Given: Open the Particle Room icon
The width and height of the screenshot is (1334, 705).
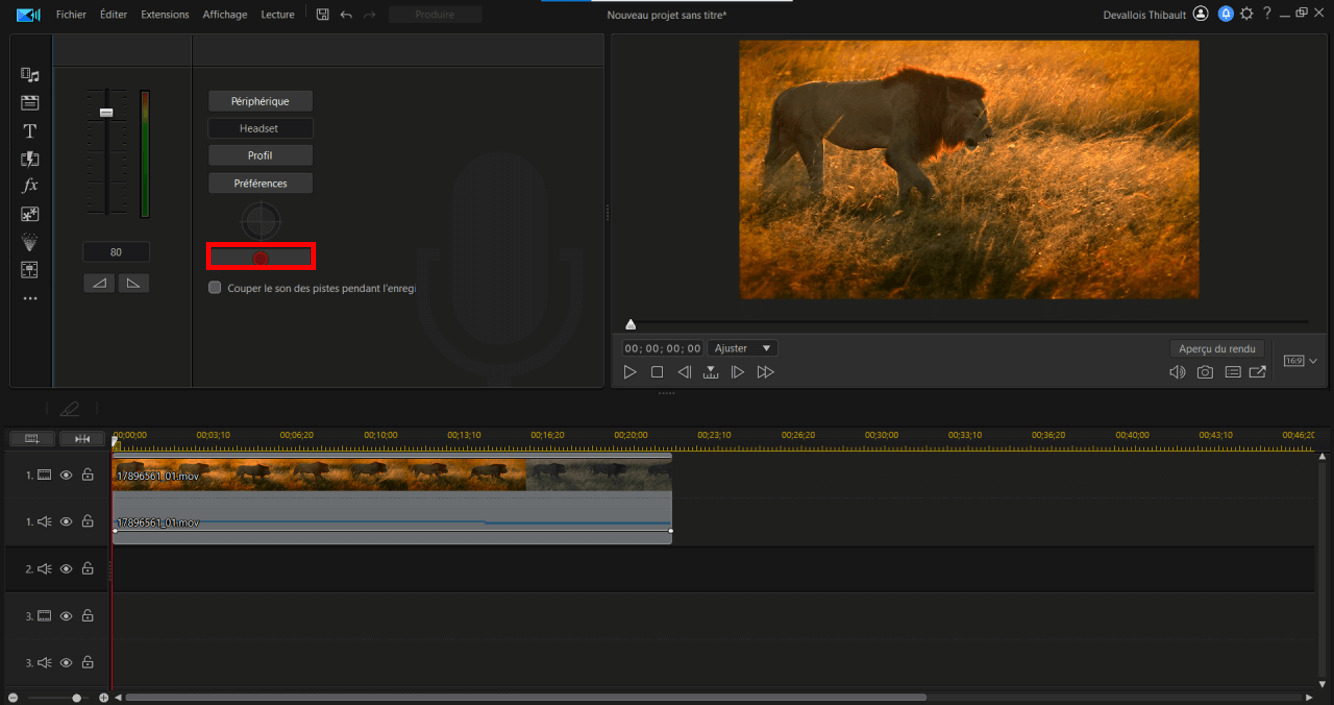Looking at the screenshot, I should (30, 242).
